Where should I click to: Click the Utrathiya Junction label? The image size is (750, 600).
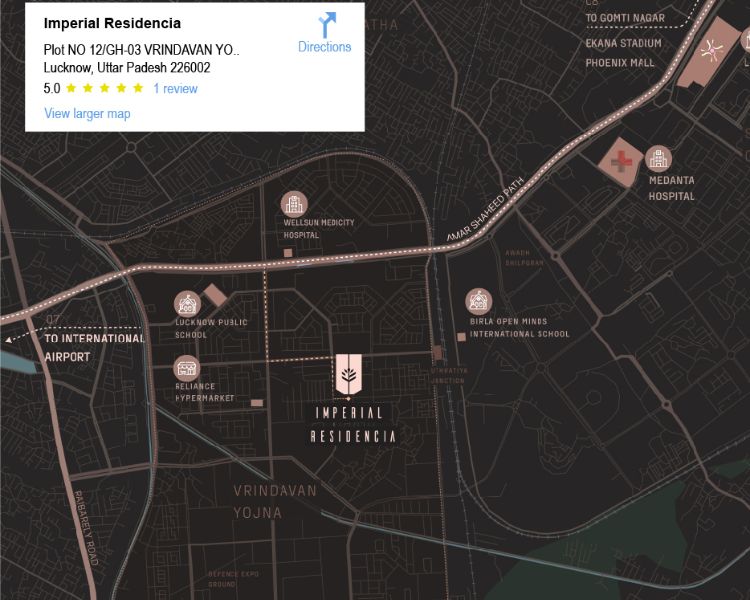[448, 376]
